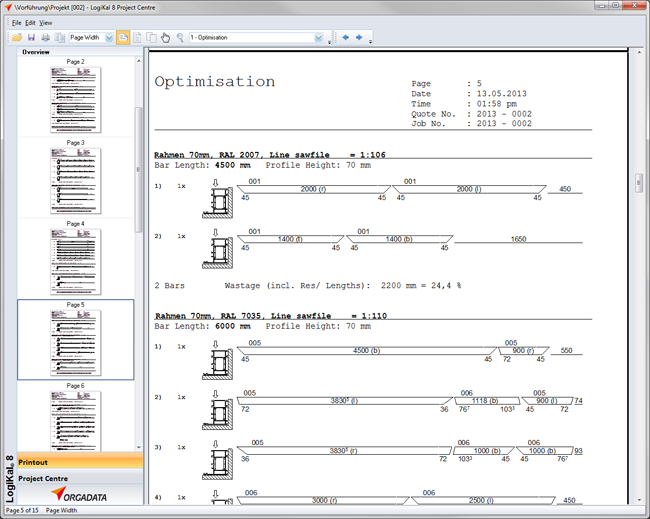Click the '1118 (b)' cut segment

pyautogui.click(x=485, y=401)
